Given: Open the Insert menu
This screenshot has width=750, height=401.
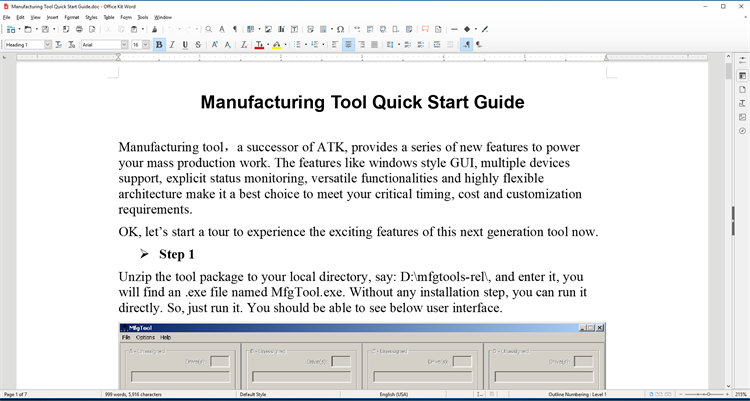Looking at the screenshot, I should click(x=53, y=17).
